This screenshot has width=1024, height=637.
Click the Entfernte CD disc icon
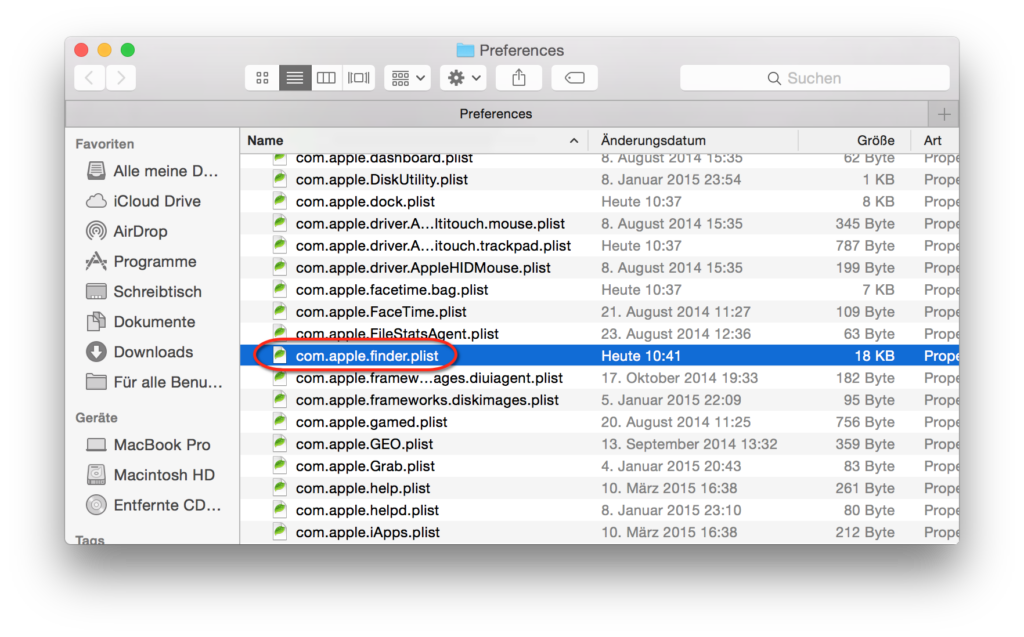(x=96, y=505)
